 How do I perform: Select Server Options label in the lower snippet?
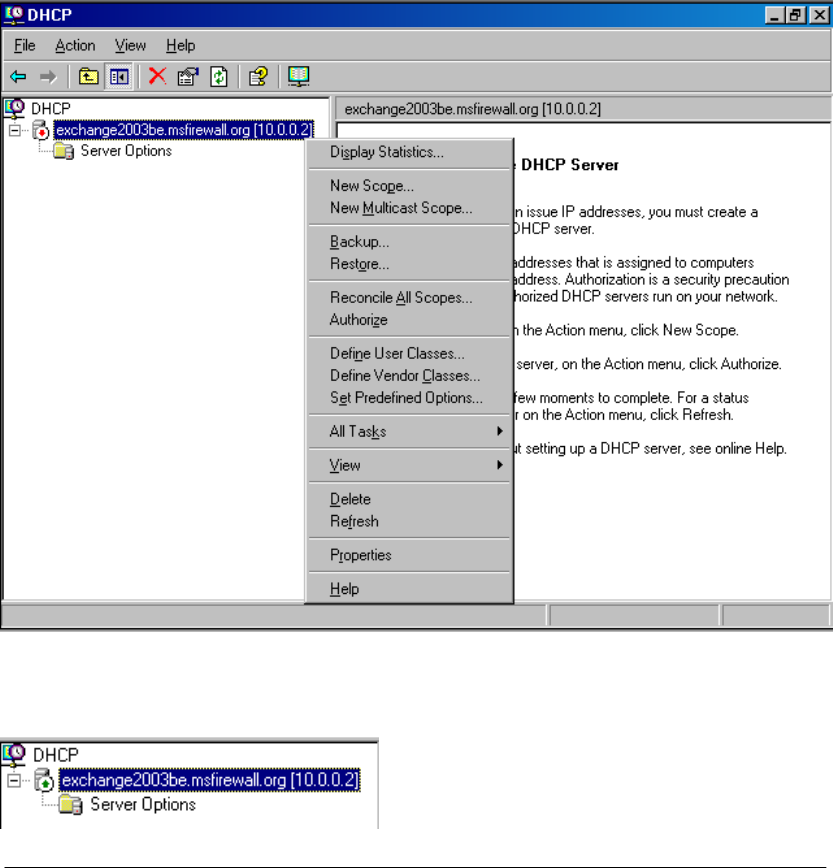click(143, 804)
